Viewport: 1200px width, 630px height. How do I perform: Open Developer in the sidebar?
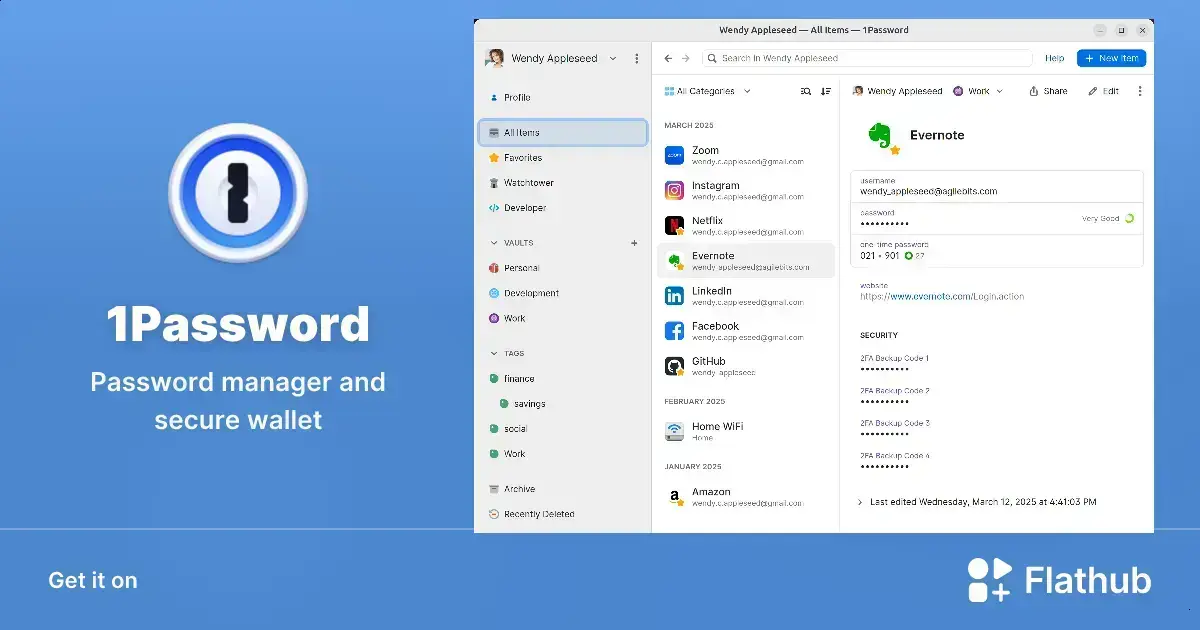click(x=563, y=208)
